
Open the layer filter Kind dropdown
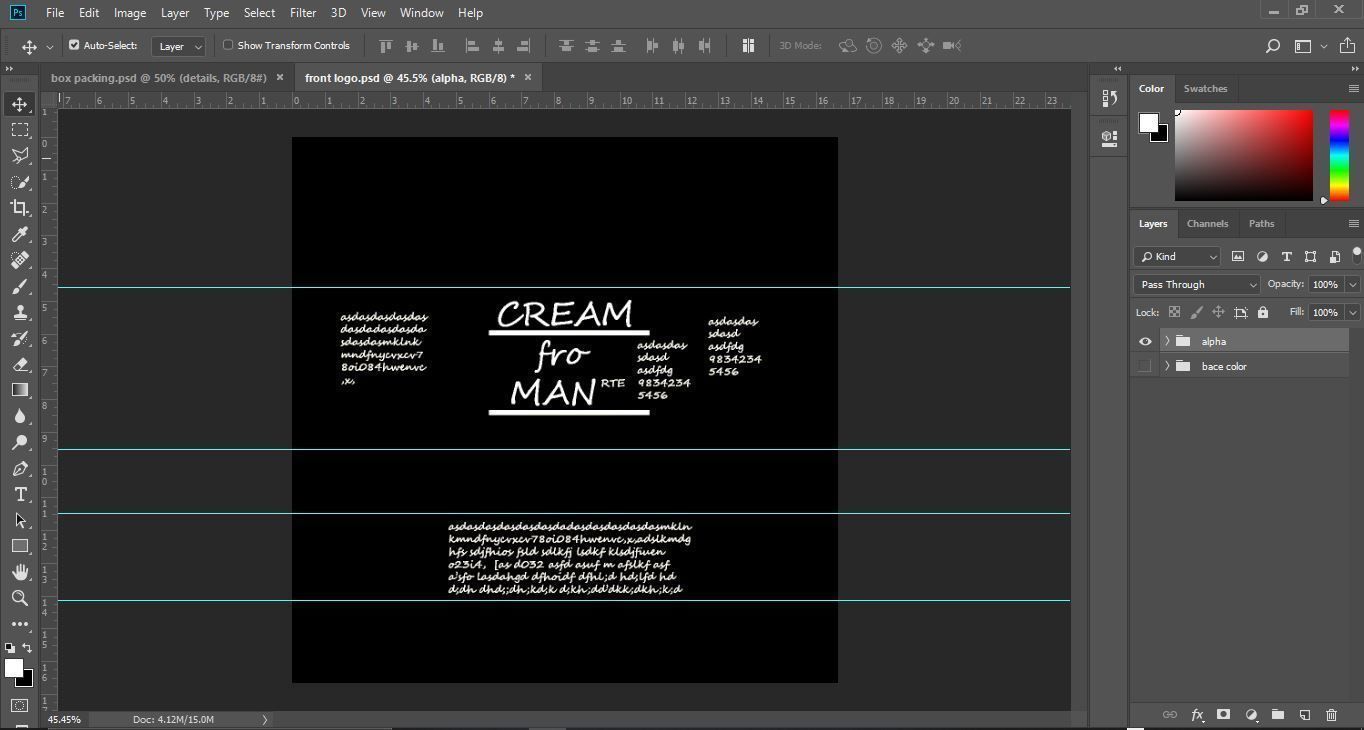click(x=1177, y=256)
